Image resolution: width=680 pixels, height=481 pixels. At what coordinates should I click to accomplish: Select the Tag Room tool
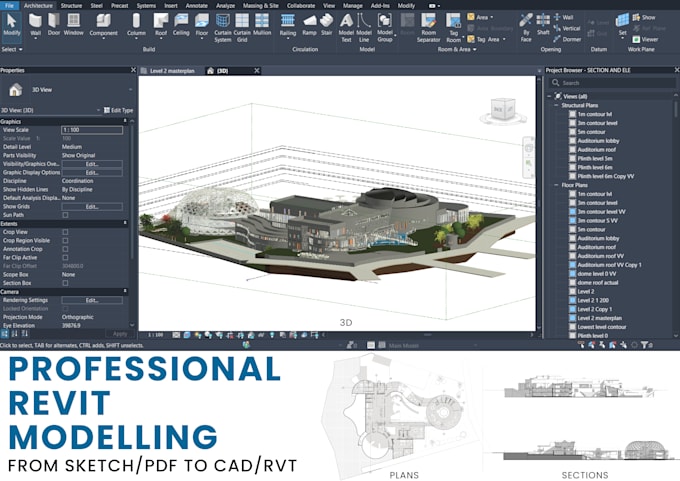[454, 28]
